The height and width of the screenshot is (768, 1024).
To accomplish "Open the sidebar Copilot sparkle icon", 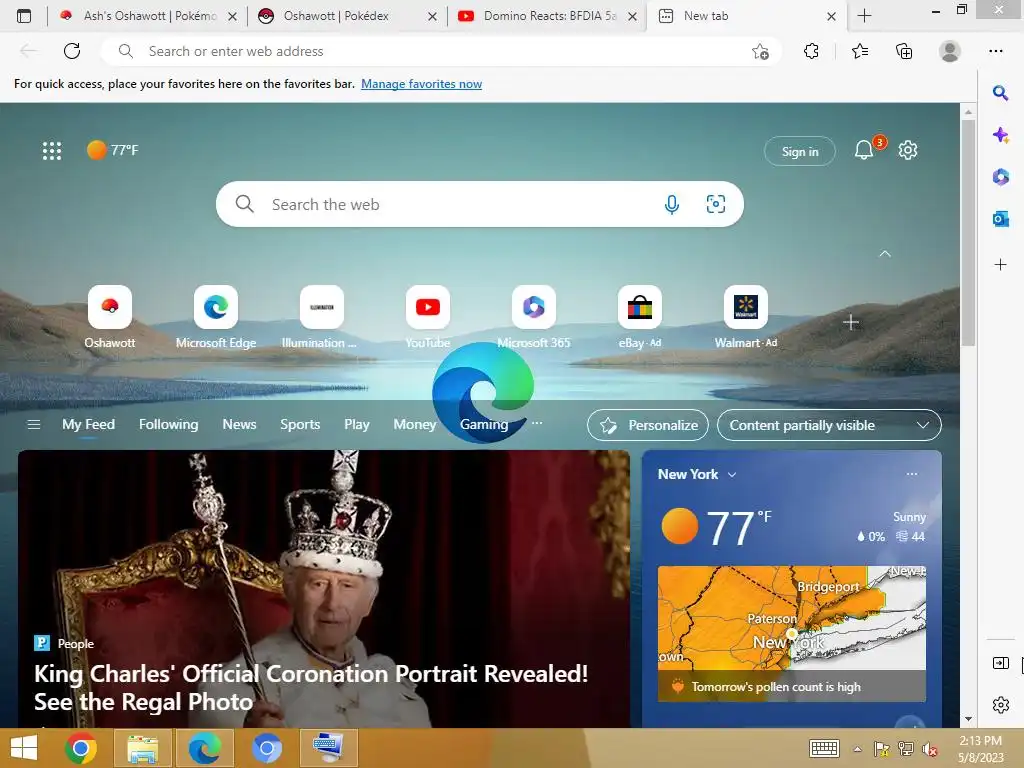I will [x=1000, y=135].
